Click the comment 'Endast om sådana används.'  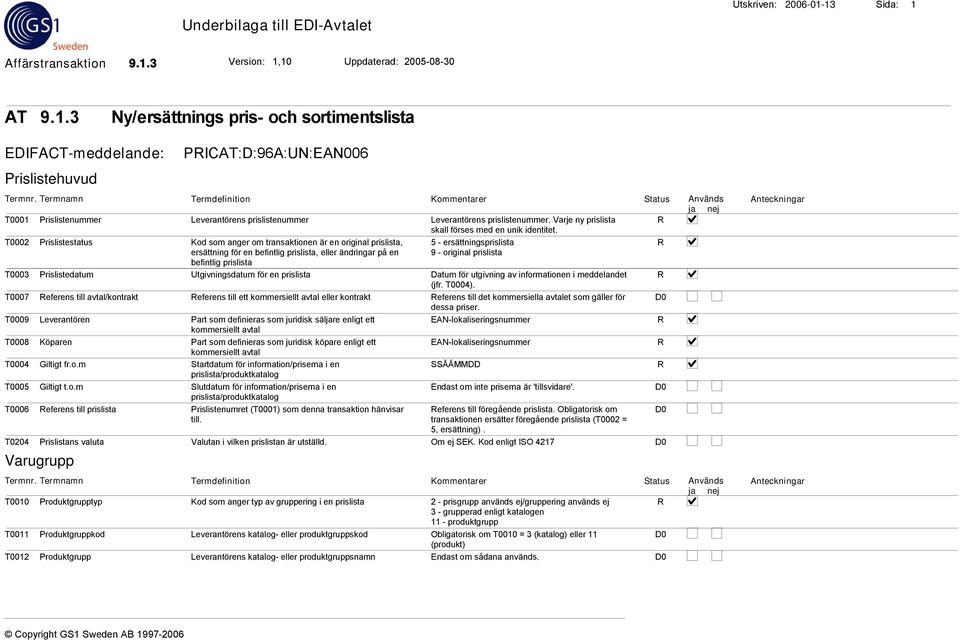coord(485,557)
